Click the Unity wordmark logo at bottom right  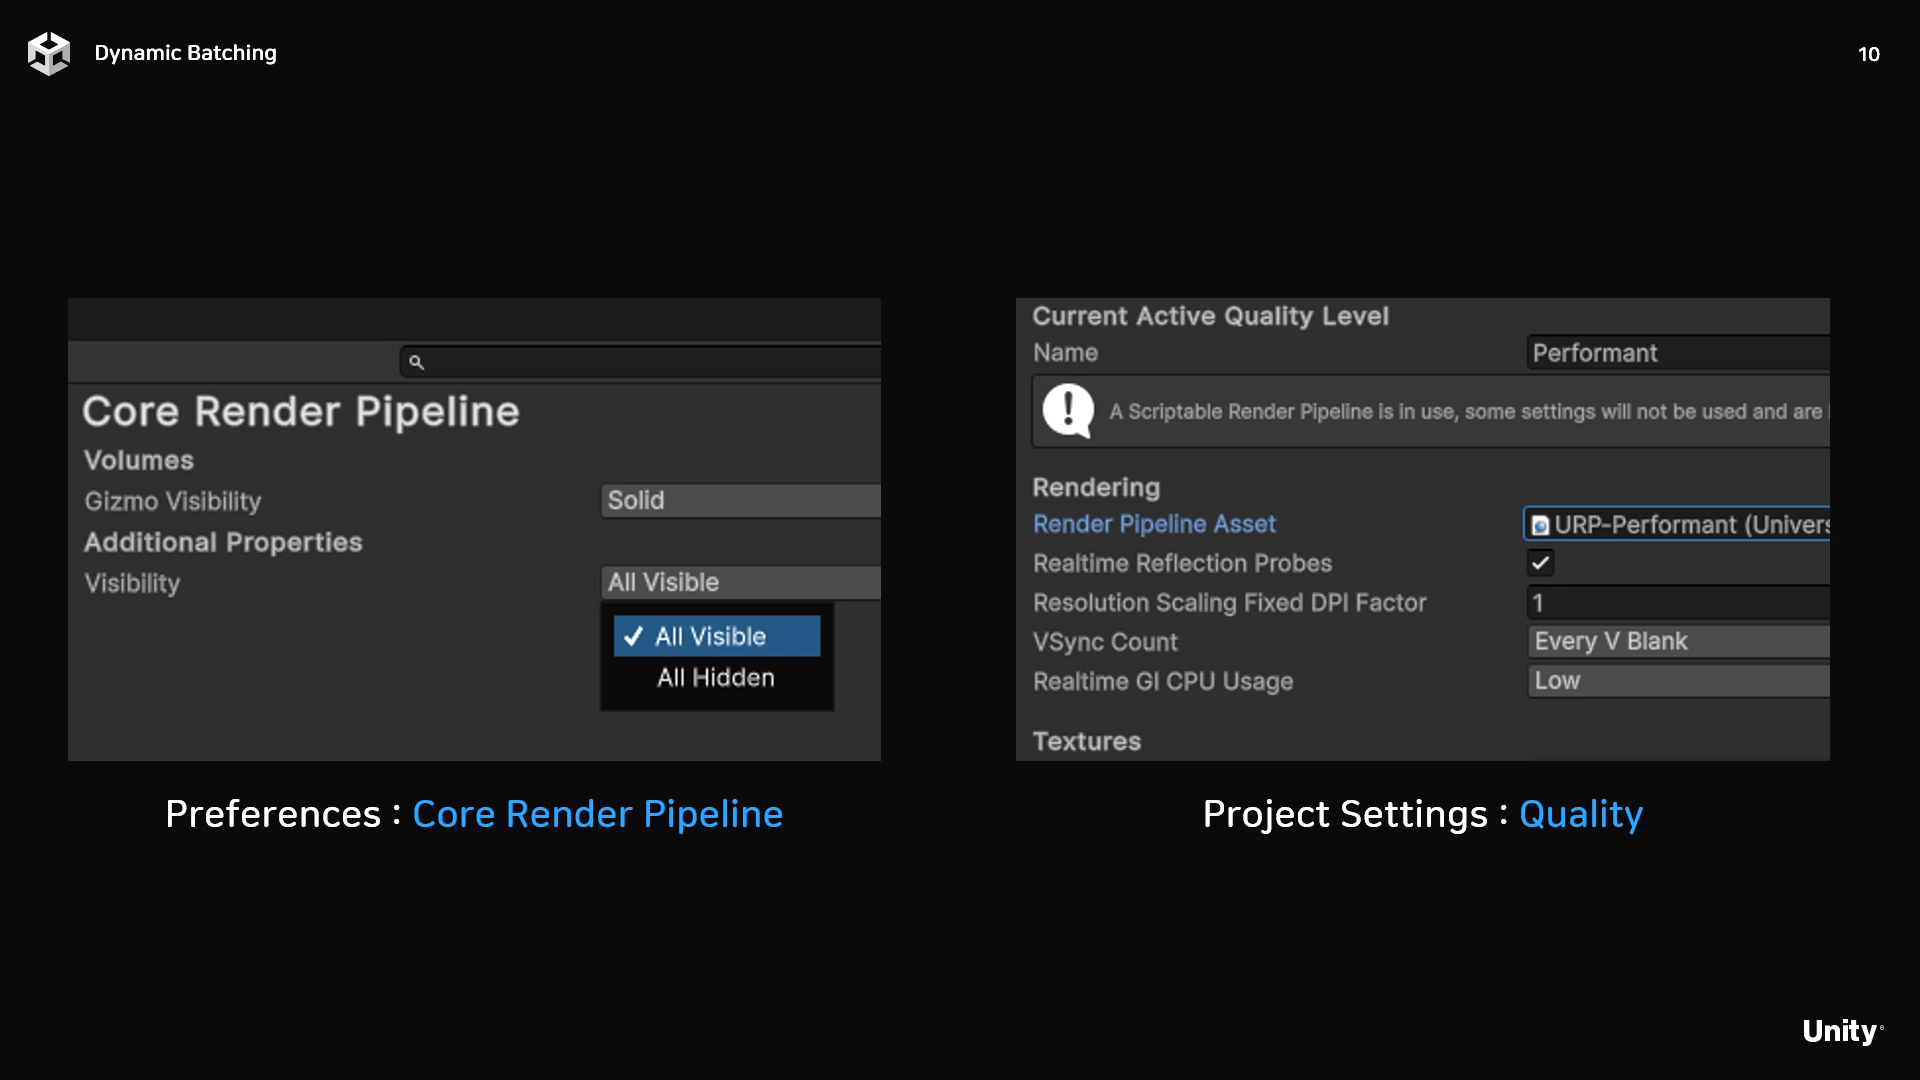pyautogui.click(x=1841, y=1031)
